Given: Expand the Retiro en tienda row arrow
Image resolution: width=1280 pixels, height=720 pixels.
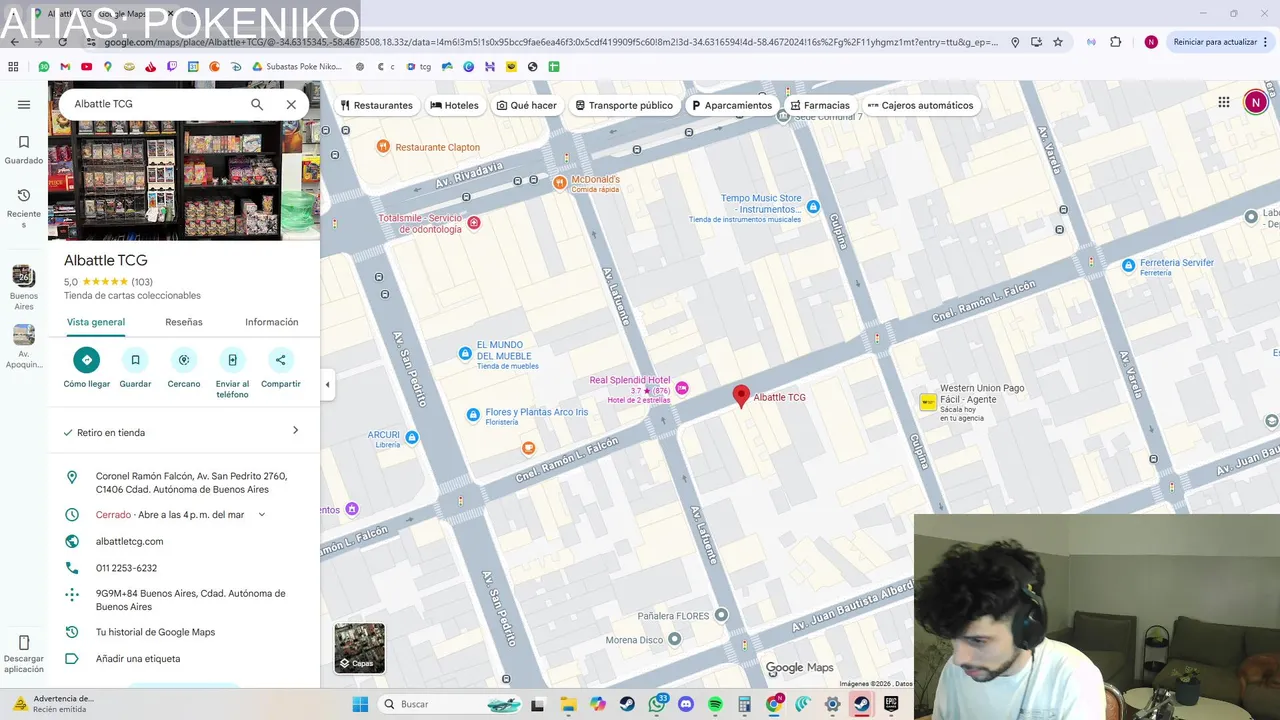Looking at the screenshot, I should point(295,431).
